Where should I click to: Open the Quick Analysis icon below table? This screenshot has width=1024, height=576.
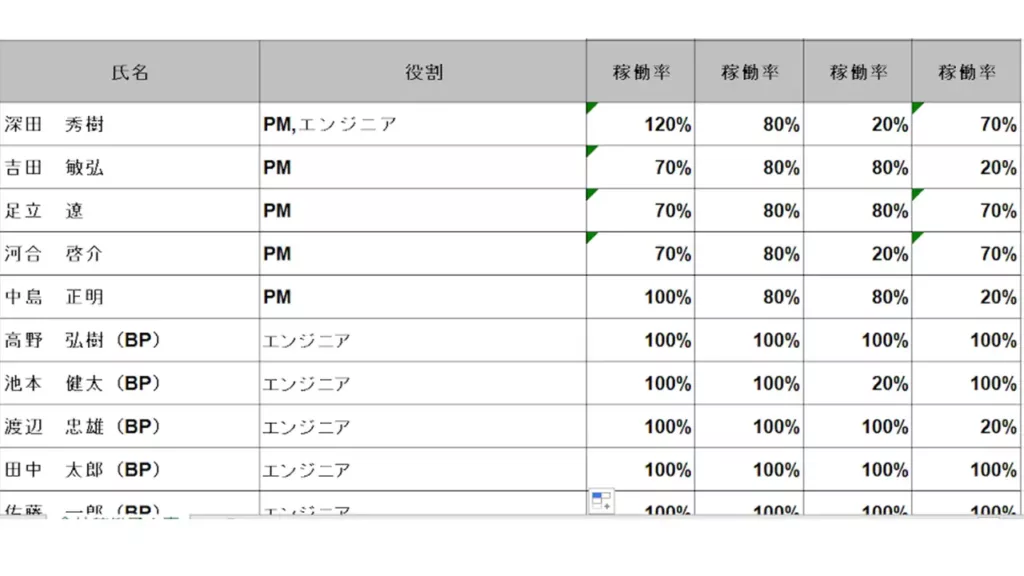tap(601, 501)
